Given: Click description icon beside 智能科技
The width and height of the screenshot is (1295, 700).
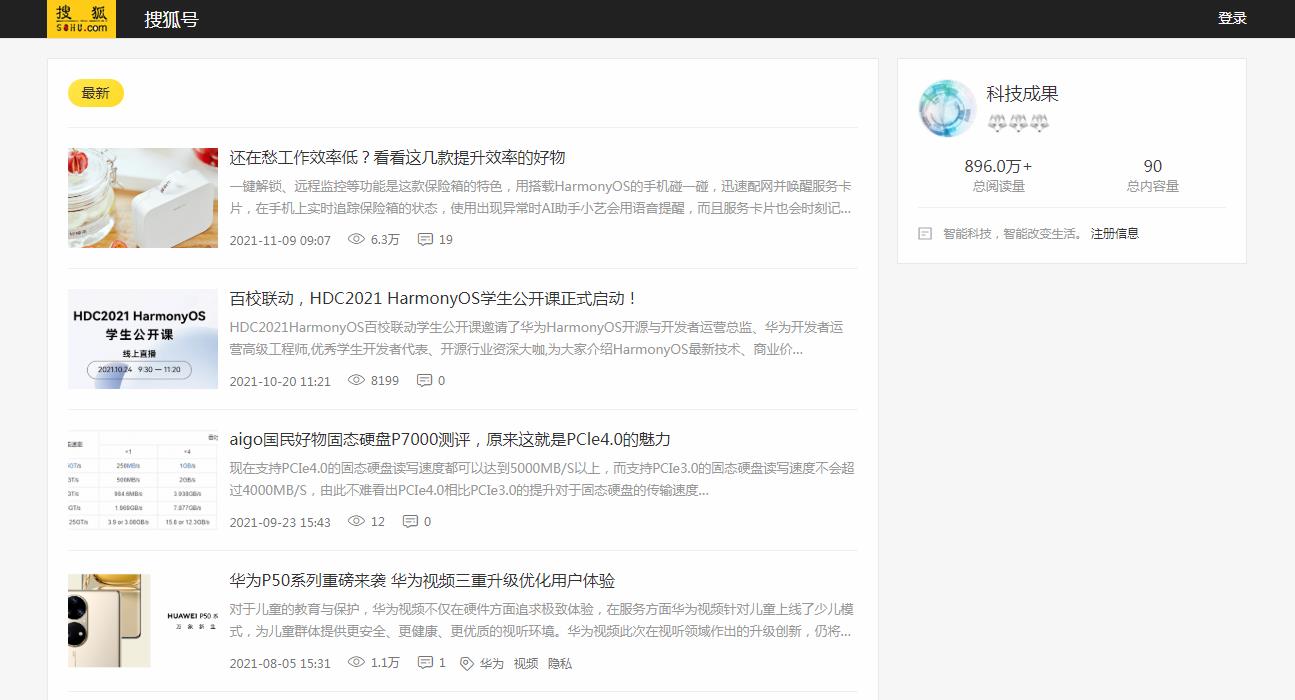Looking at the screenshot, I should (x=925, y=233).
